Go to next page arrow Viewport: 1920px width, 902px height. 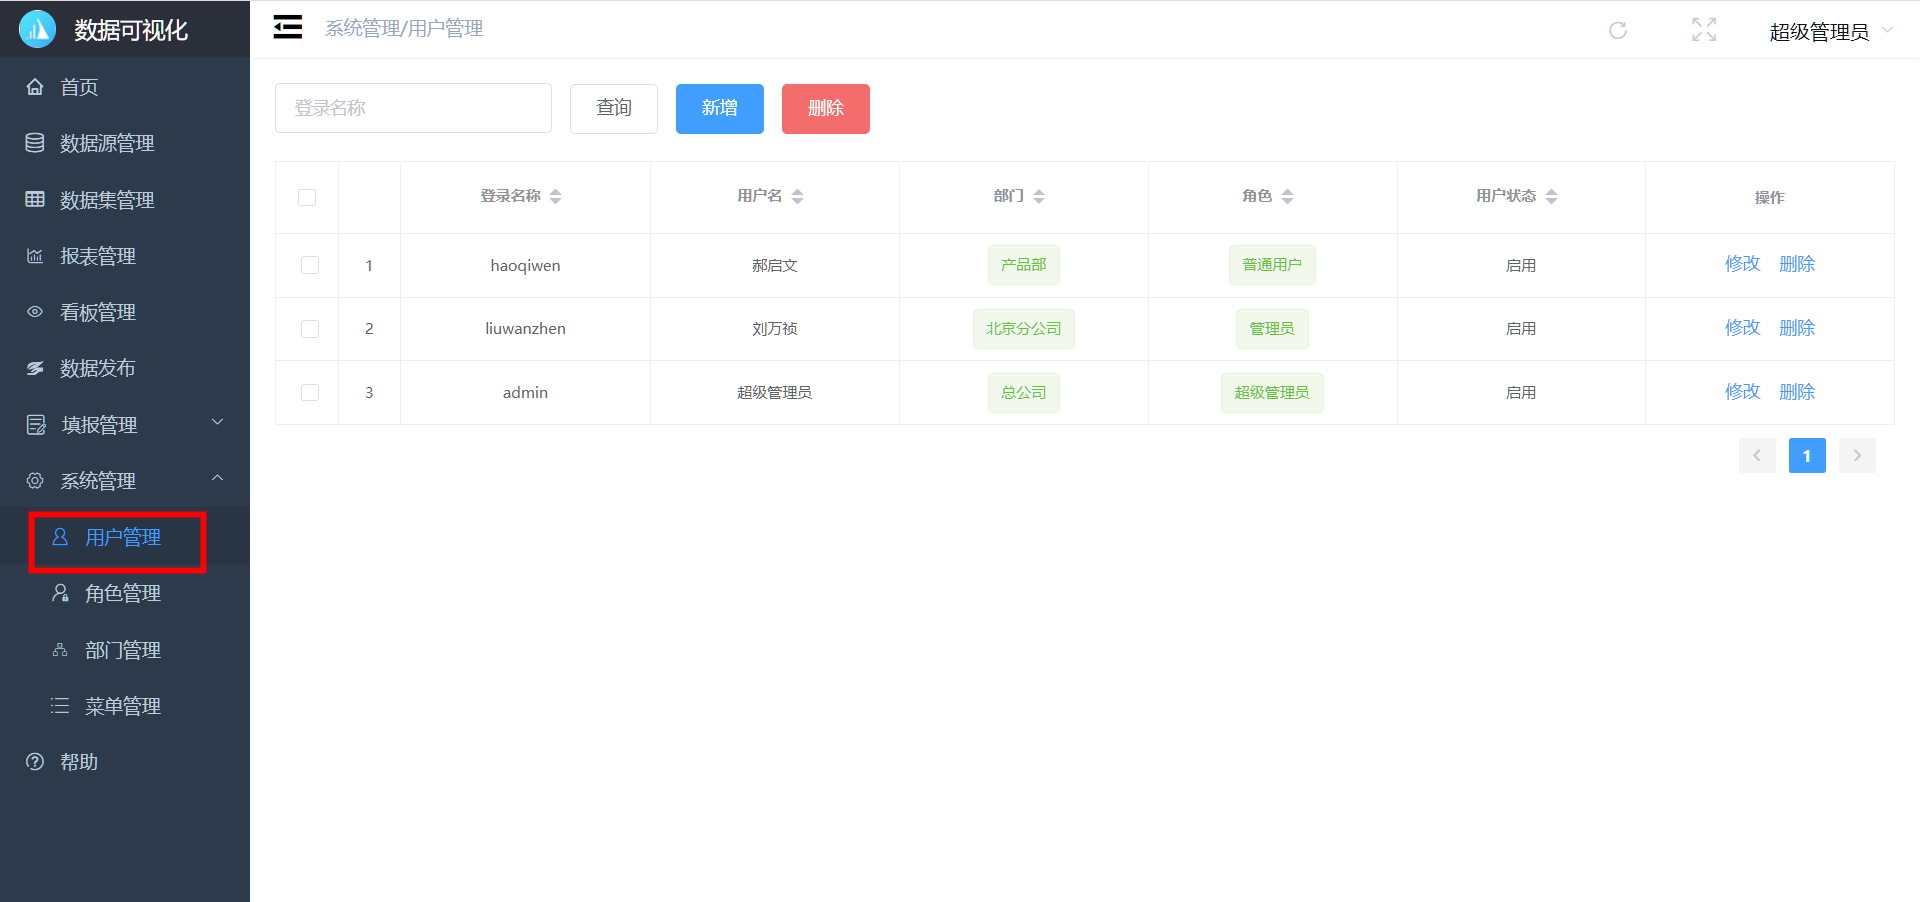click(1857, 456)
